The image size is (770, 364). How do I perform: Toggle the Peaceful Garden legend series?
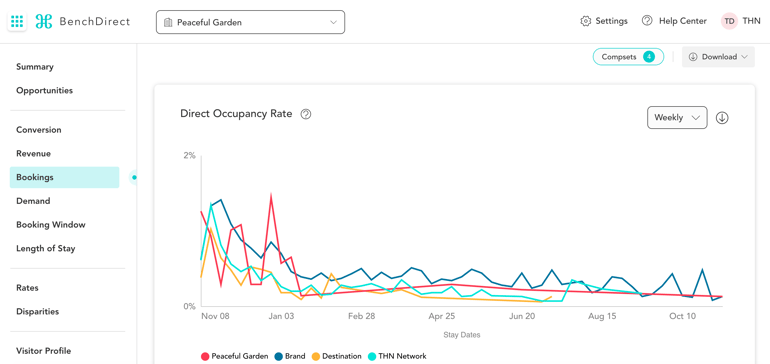tap(235, 356)
